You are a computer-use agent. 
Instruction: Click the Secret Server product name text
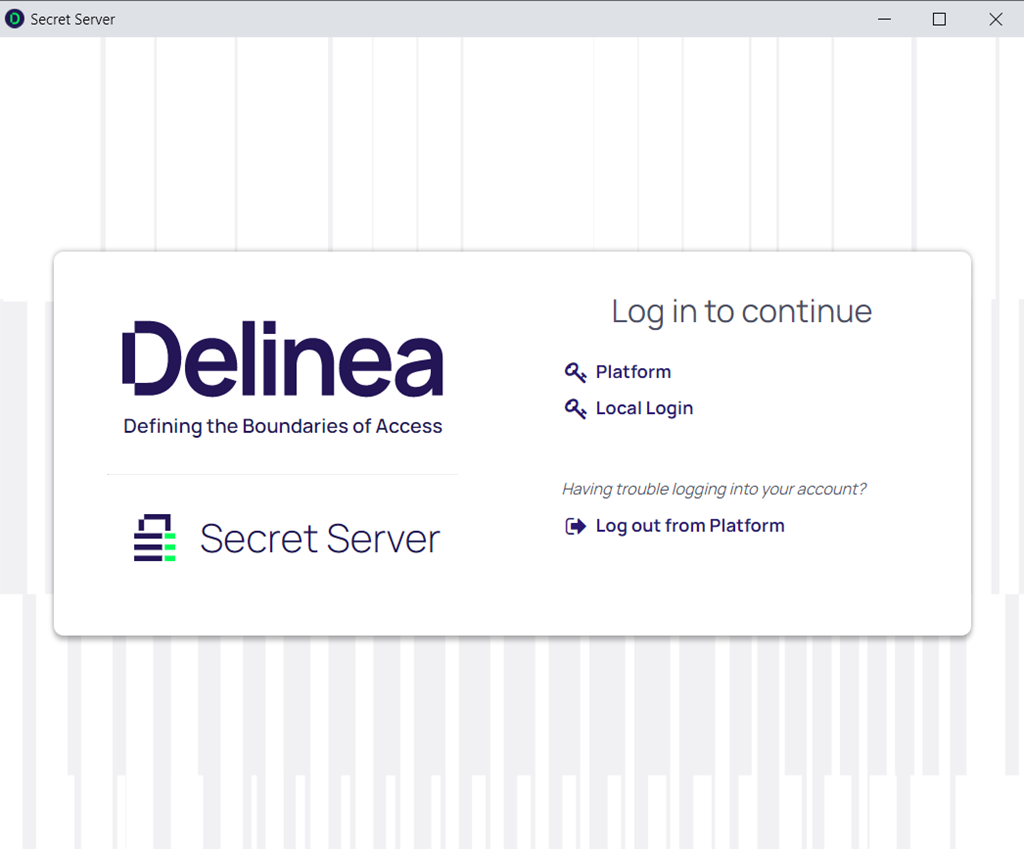point(320,539)
